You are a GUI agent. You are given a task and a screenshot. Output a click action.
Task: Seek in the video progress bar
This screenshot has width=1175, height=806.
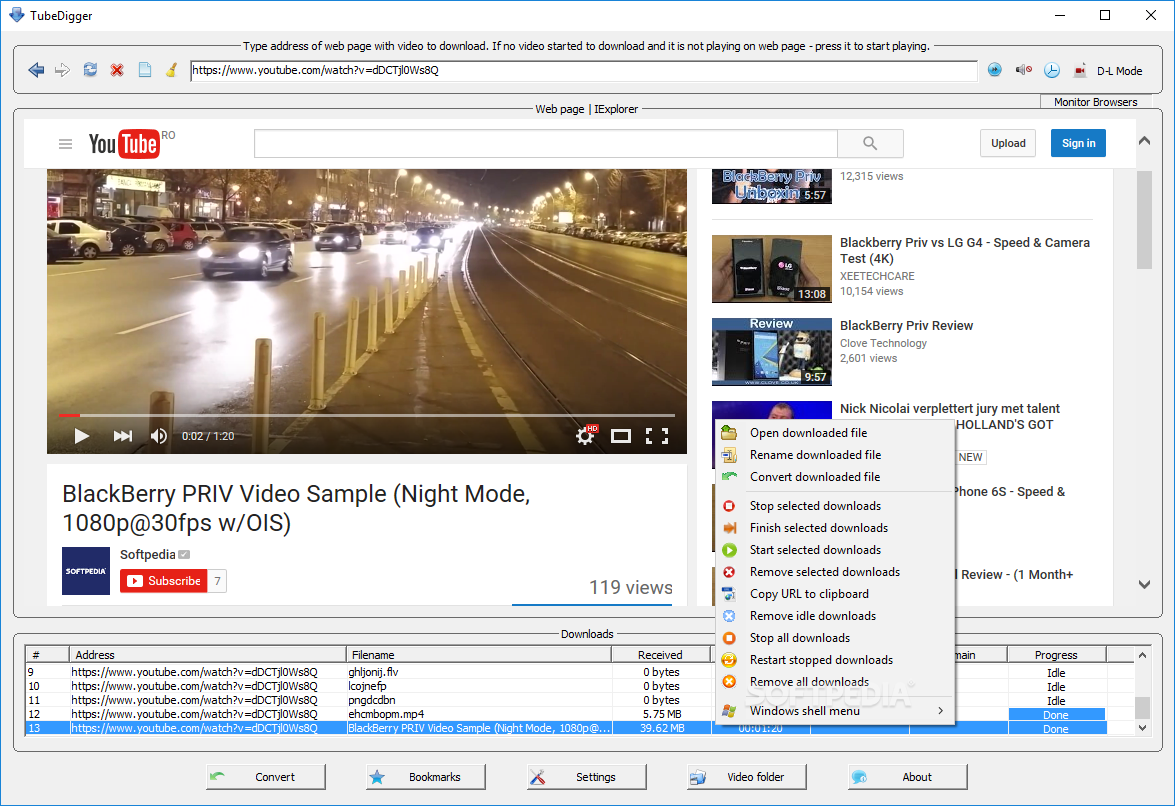click(367, 415)
